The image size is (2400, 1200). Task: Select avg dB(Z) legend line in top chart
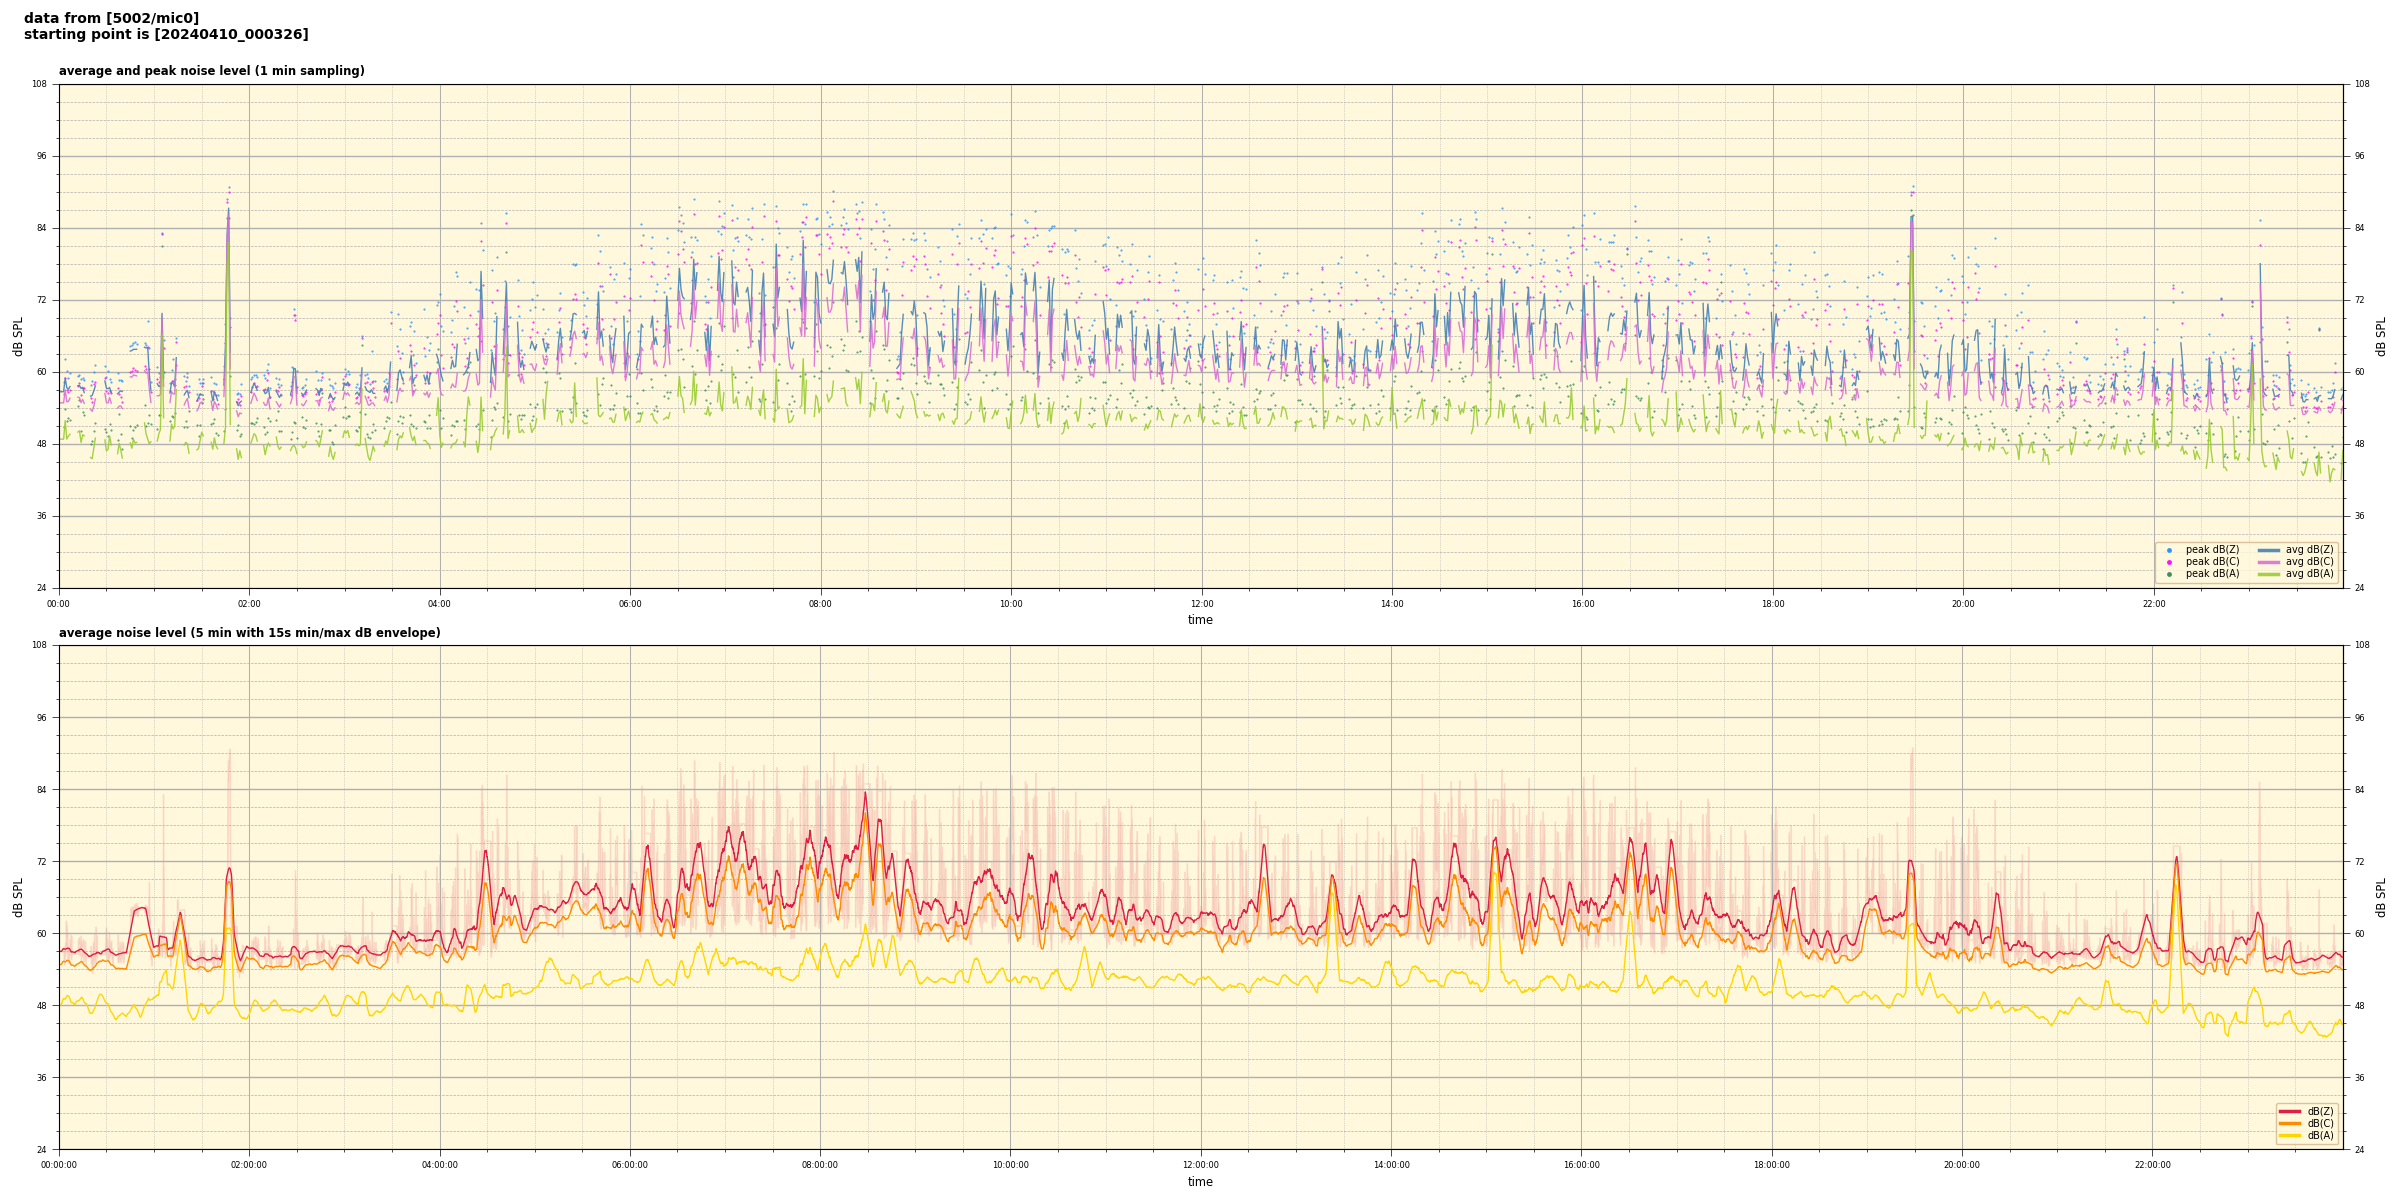click(2269, 550)
